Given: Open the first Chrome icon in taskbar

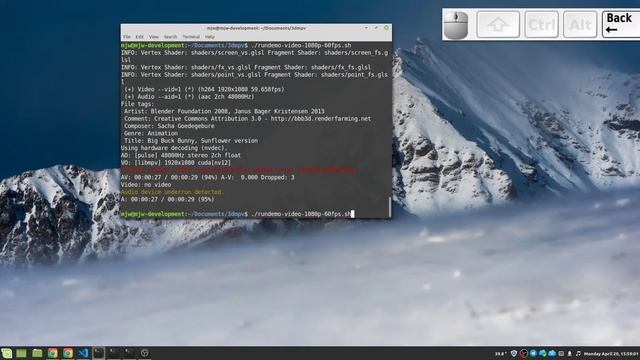Looking at the screenshot, I should pos(53,353).
